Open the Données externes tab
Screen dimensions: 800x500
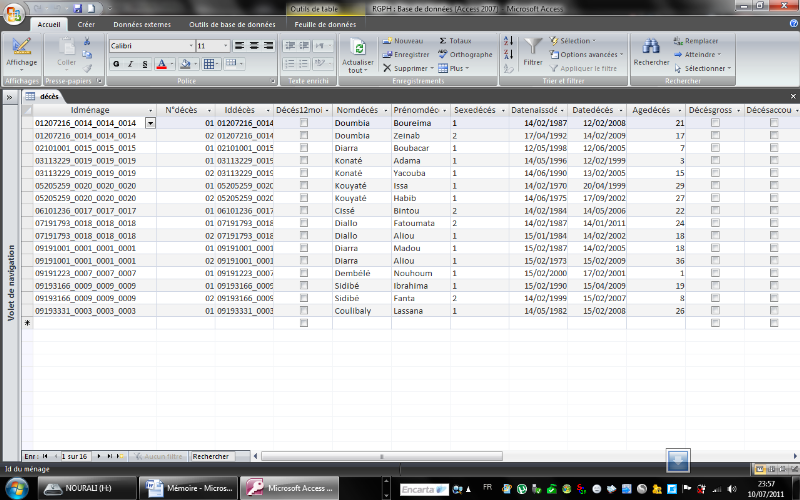click(x=140, y=24)
